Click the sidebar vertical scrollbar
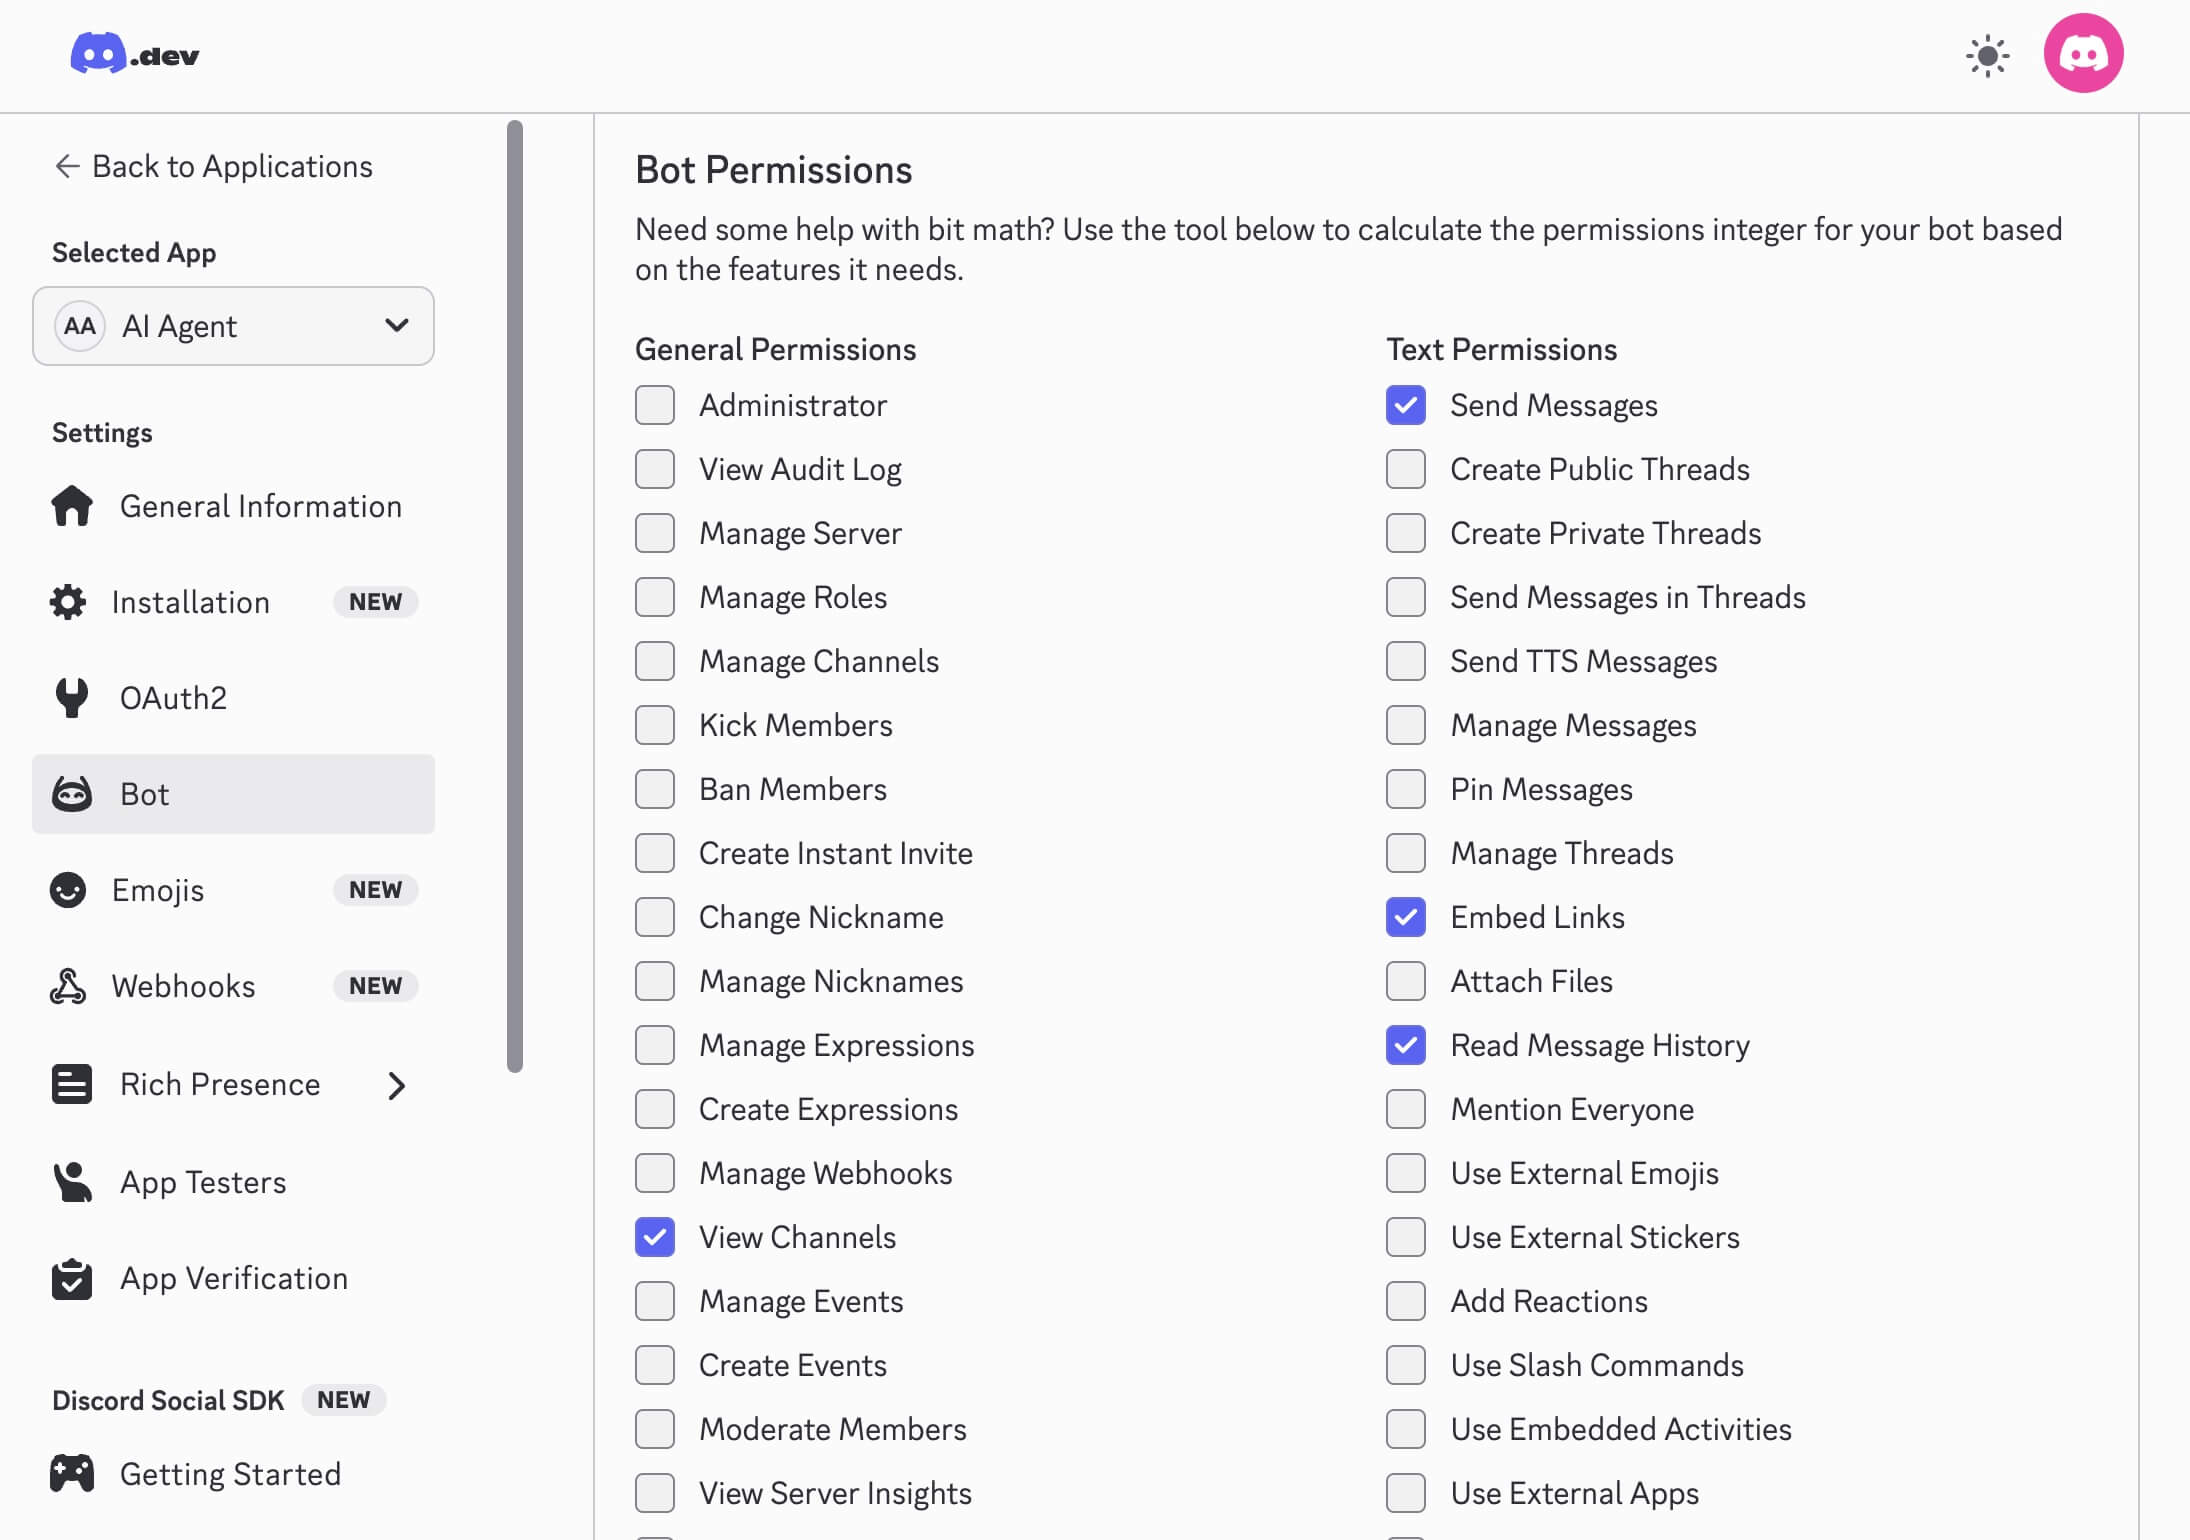2190x1540 pixels. 515,596
